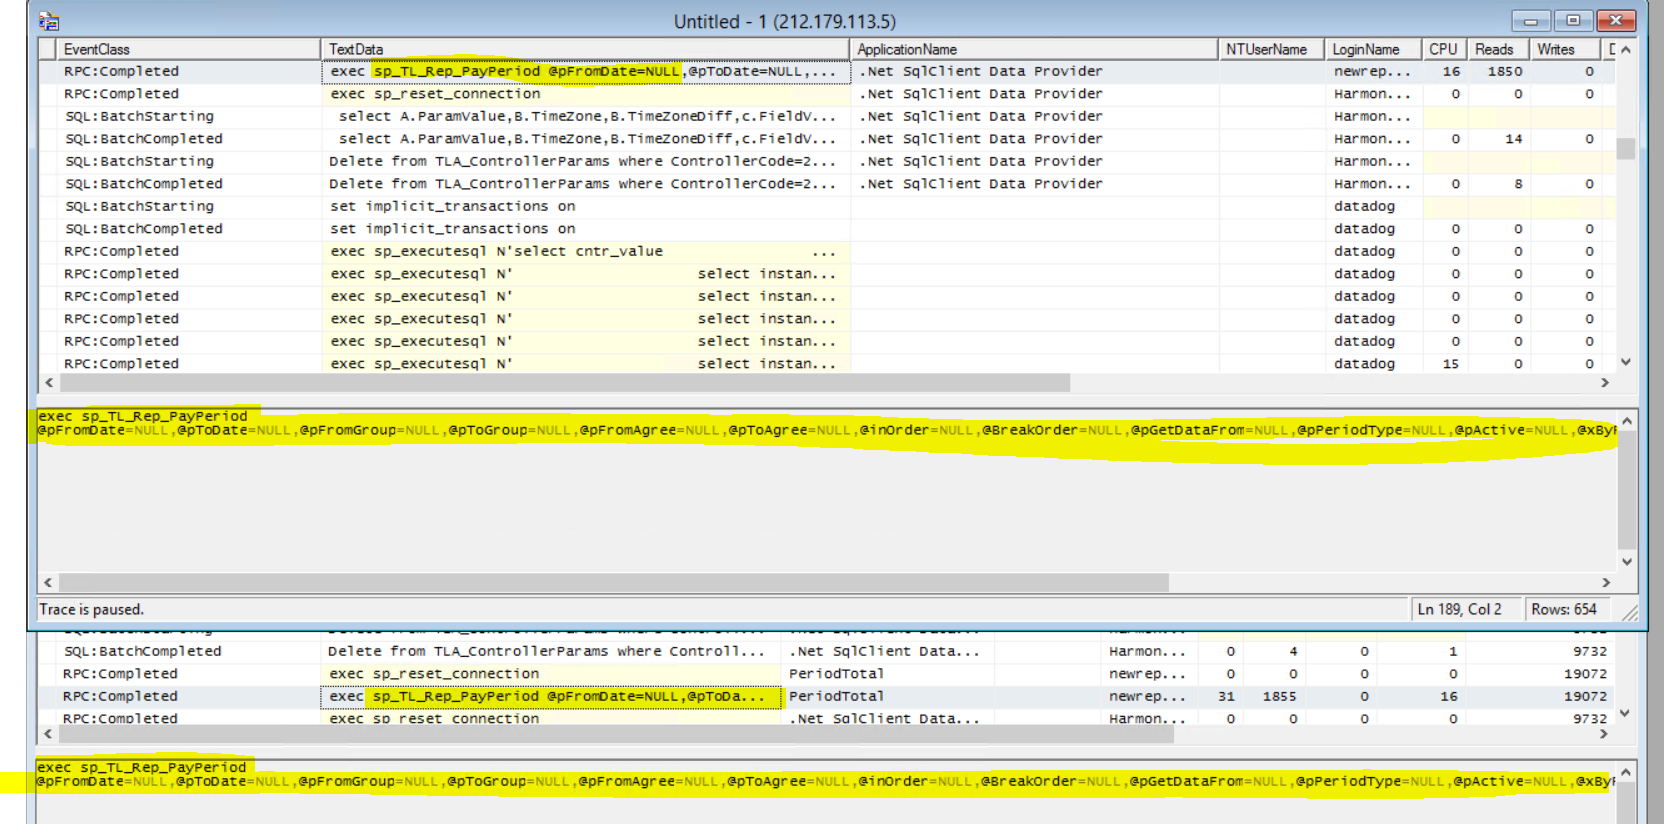The width and height of the screenshot is (1664, 824).
Task: Click the top grid horizontal scrollbar thumb
Action: point(565,383)
